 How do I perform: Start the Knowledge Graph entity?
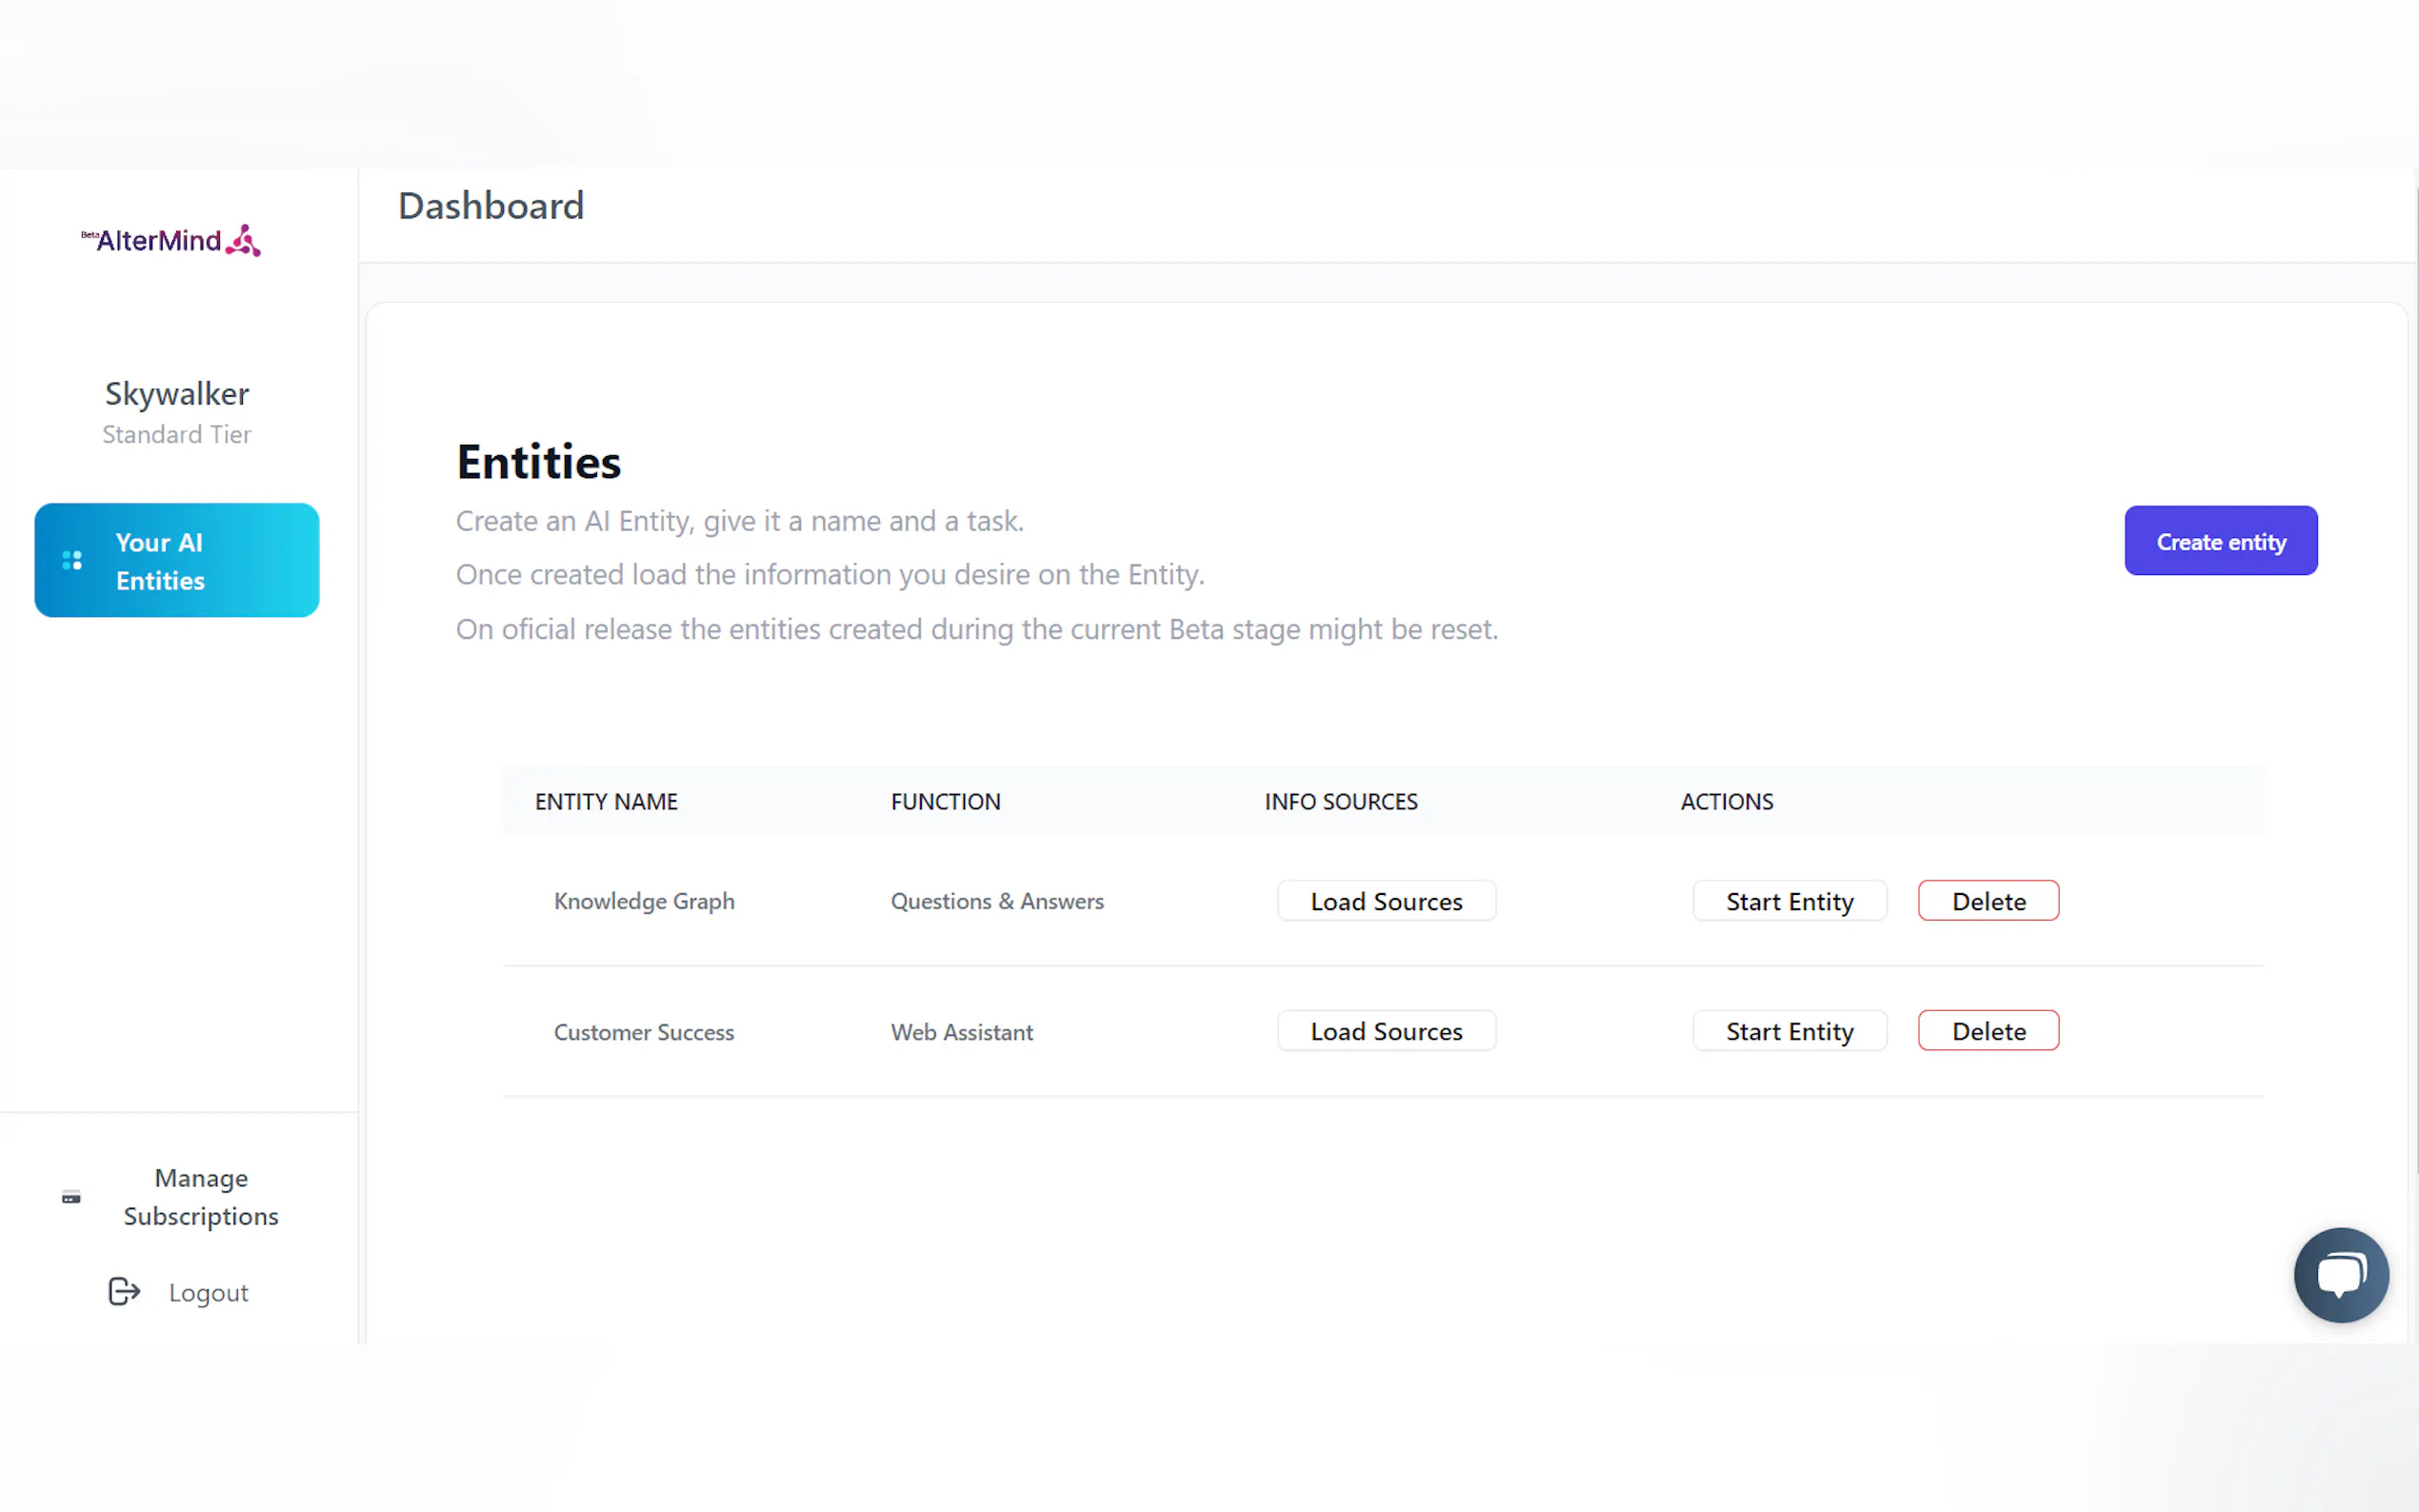point(1789,901)
